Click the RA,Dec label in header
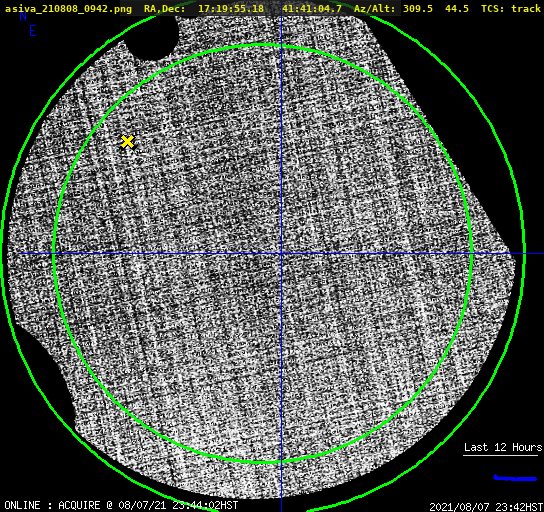Viewport: 544px width, 512px height. [165, 9]
